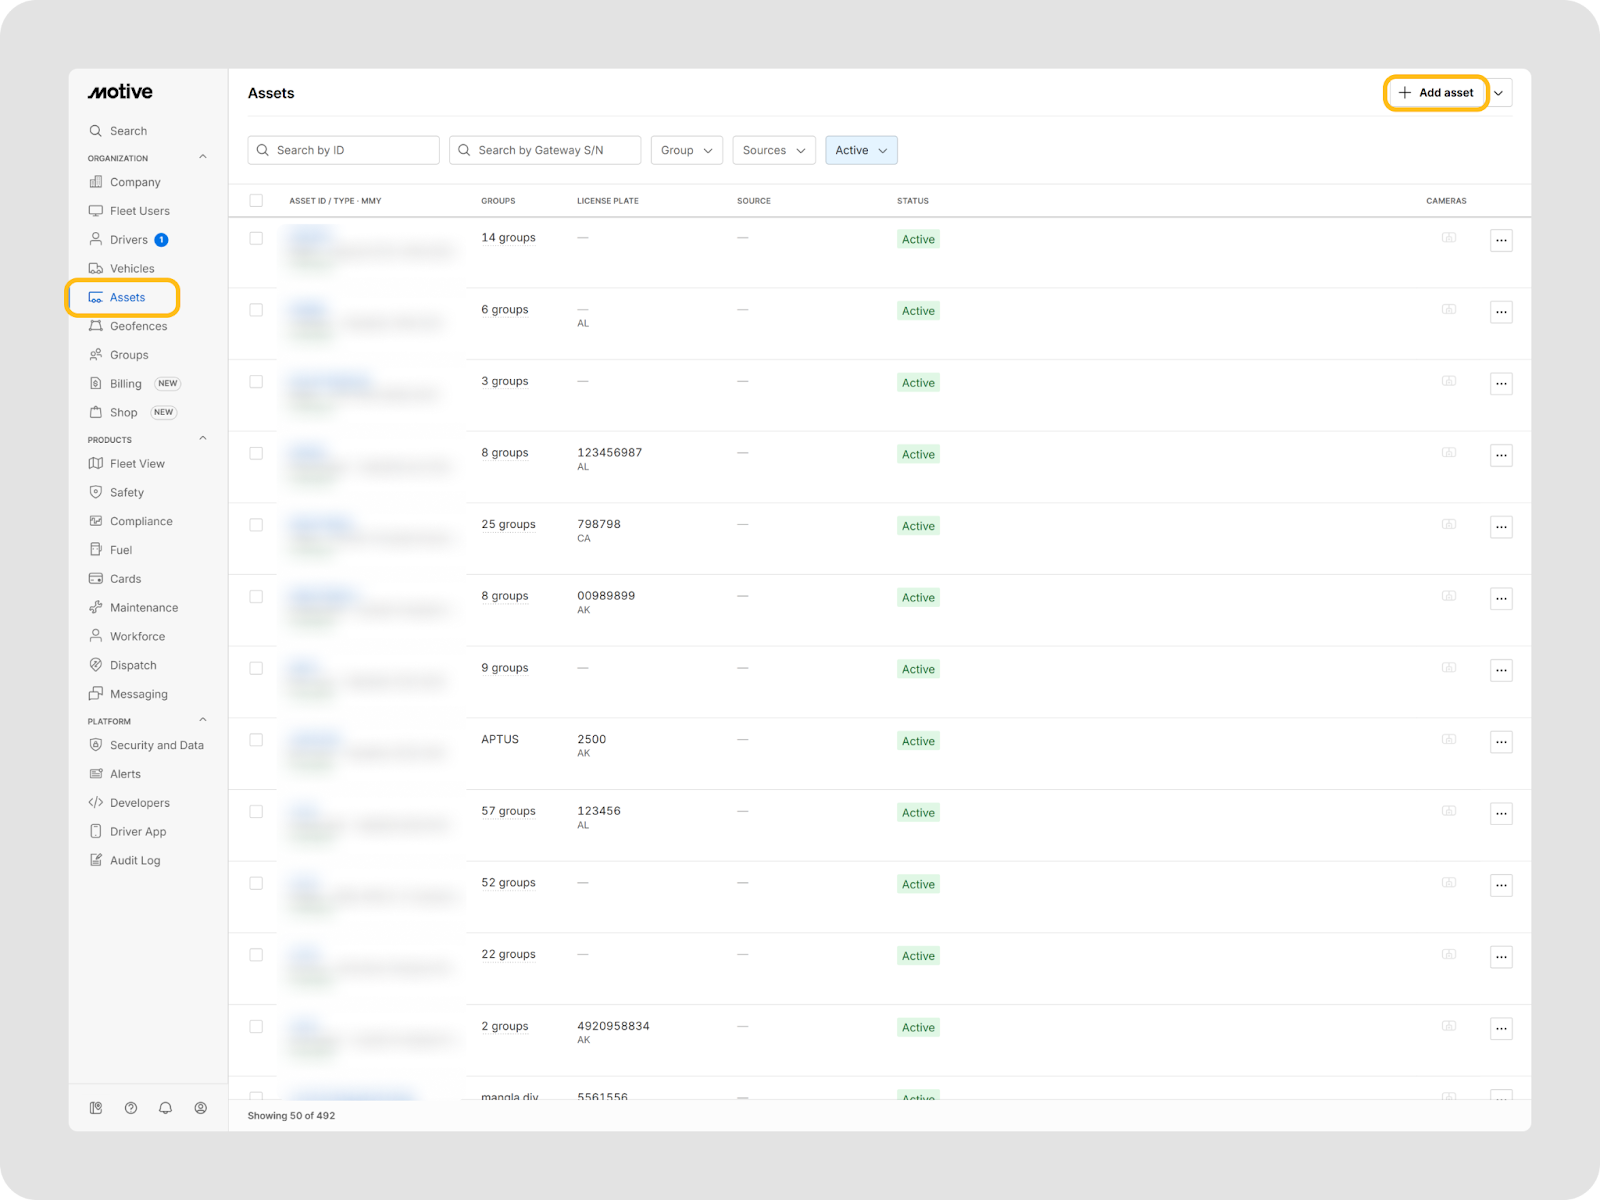
Task: Open Search from the sidebar
Action: [x=128, y=131]
